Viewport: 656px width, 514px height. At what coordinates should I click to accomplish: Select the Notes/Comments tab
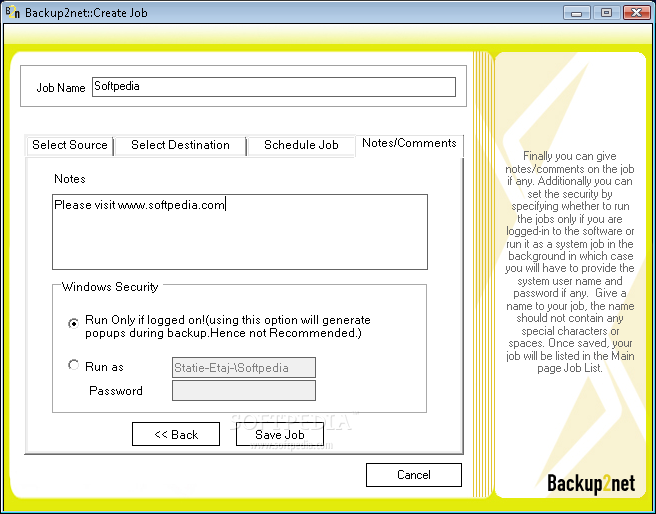pos(409,143)
